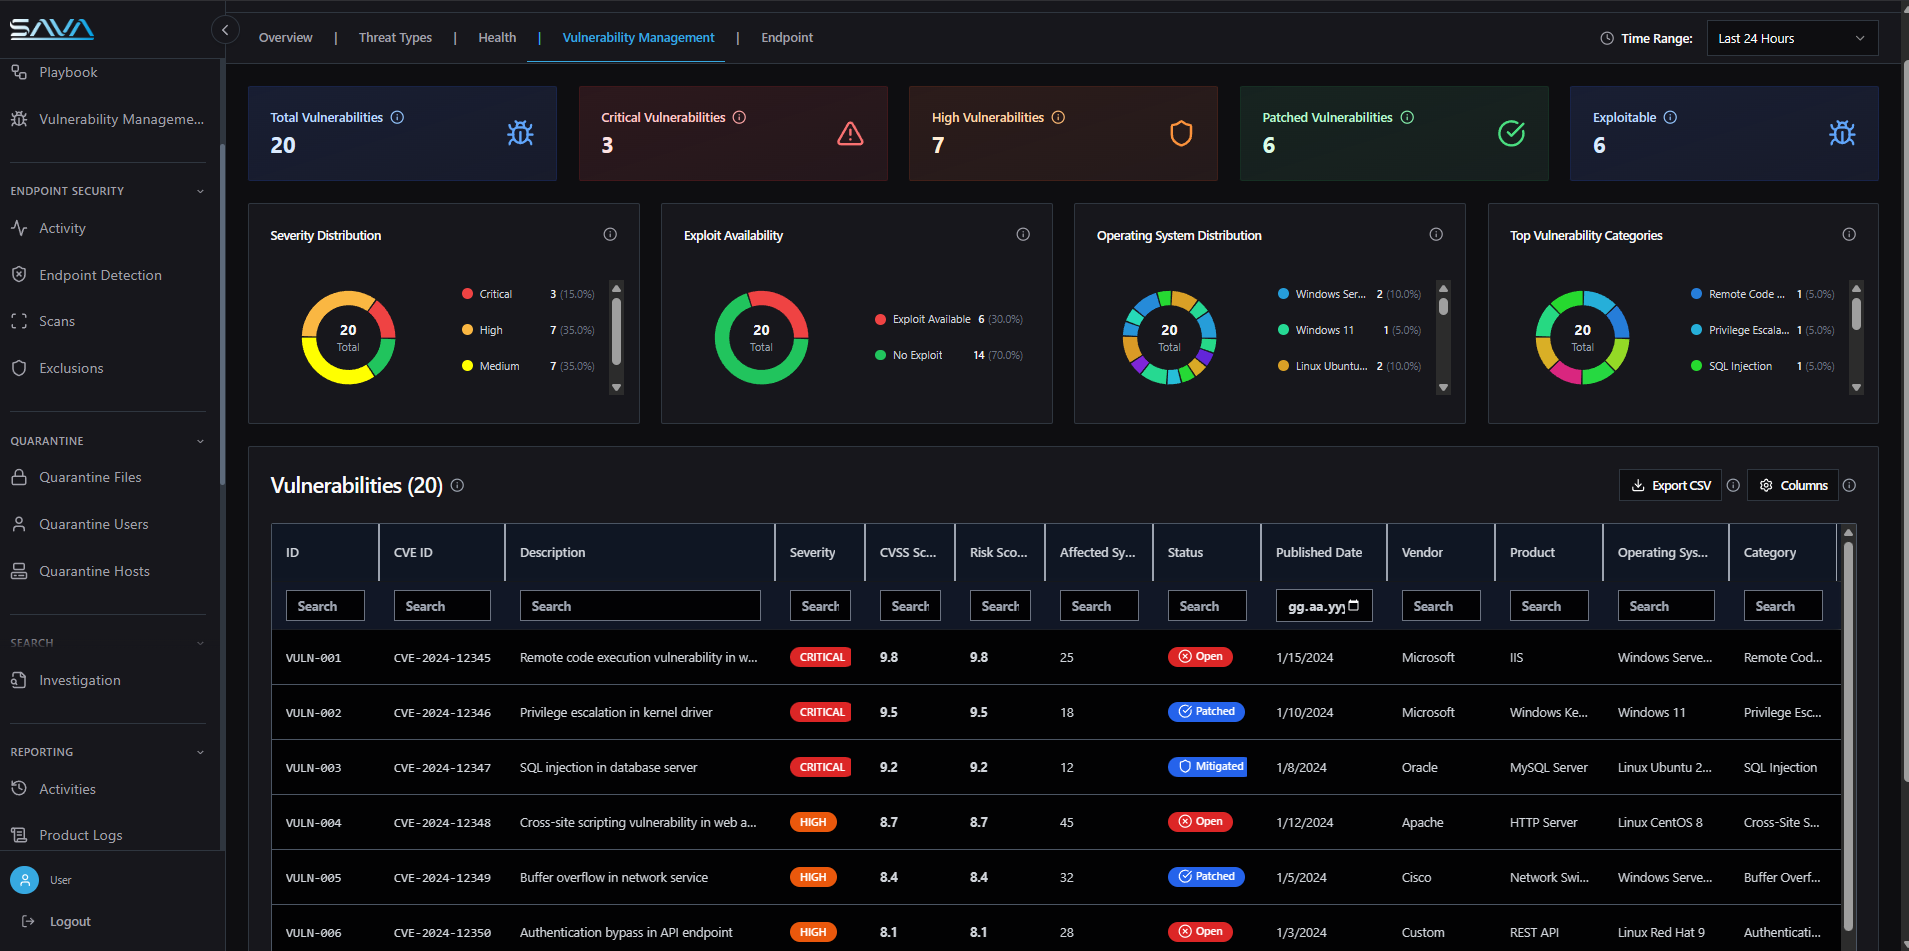Open the Product Logs sidebar item
1909x951 pixels.
(x=80, y=835)
